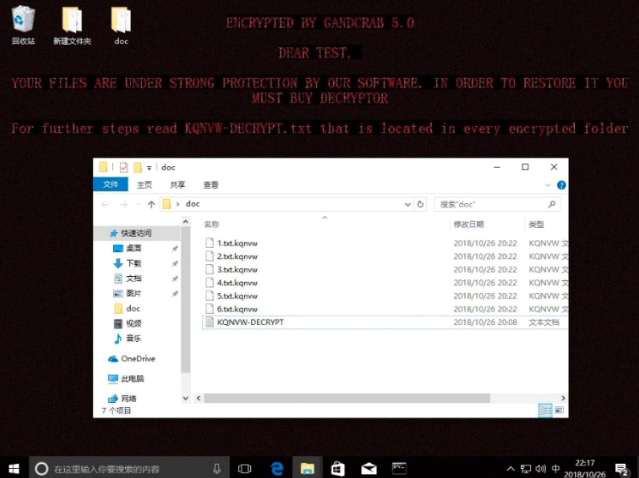
Task: Open the Recycle Bin desktop icon
Action: 23,26
